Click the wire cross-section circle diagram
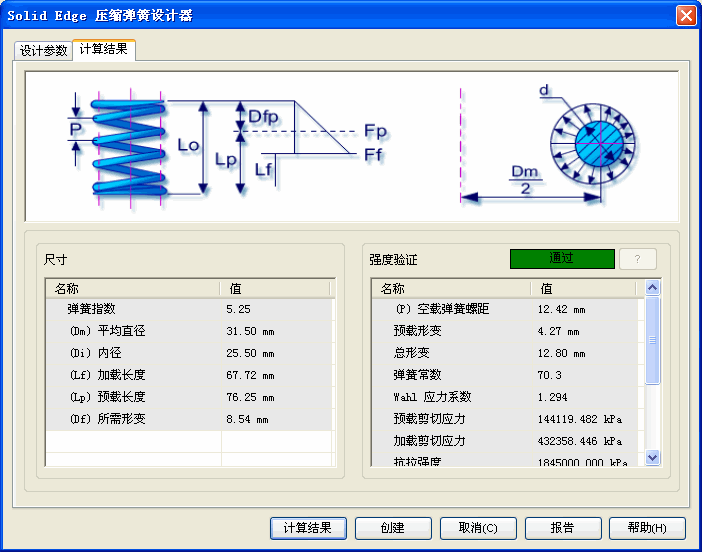This screenshot has height=552, width=702. [x=596, y=141]
